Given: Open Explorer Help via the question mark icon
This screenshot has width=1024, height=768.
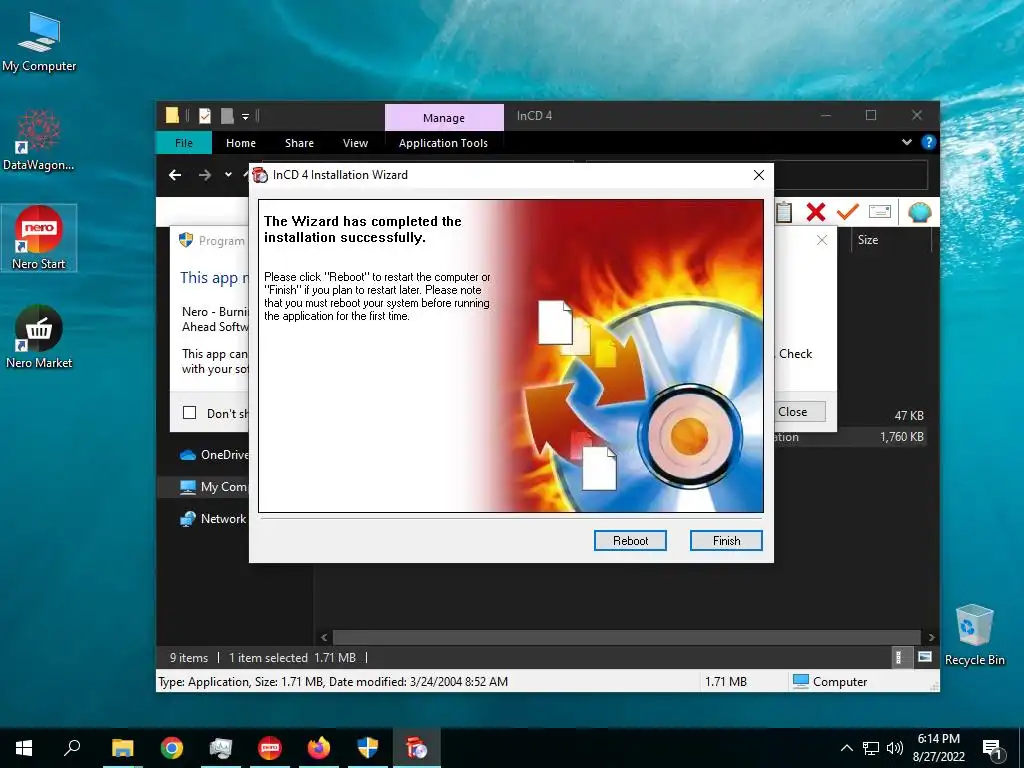Looking at the screenshot, I should (x=928, y=142).
